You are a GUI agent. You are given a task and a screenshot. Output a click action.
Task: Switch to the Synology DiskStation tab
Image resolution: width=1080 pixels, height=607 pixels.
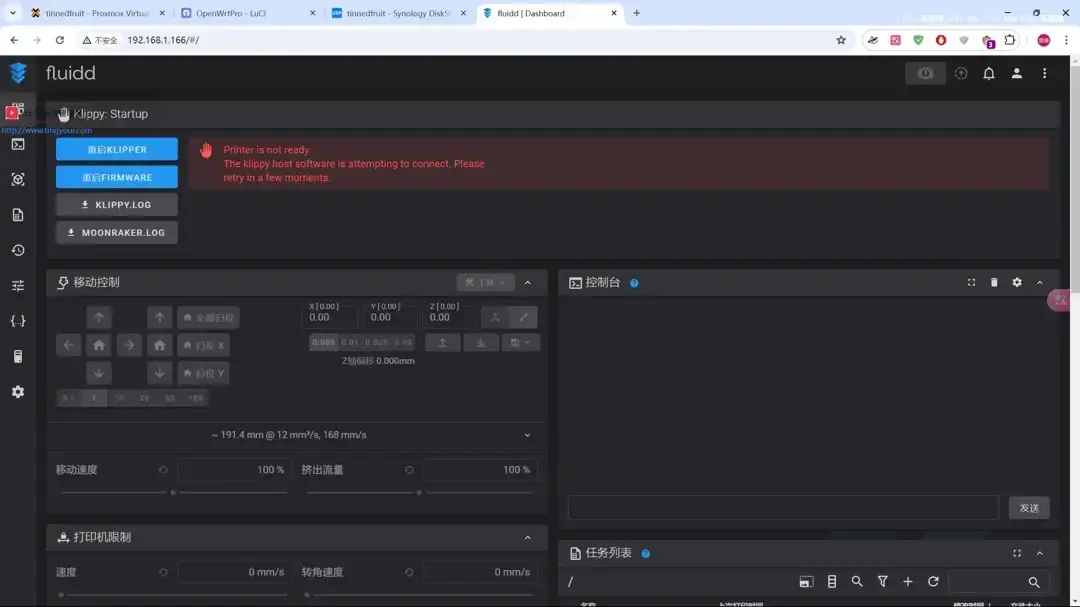399,13
